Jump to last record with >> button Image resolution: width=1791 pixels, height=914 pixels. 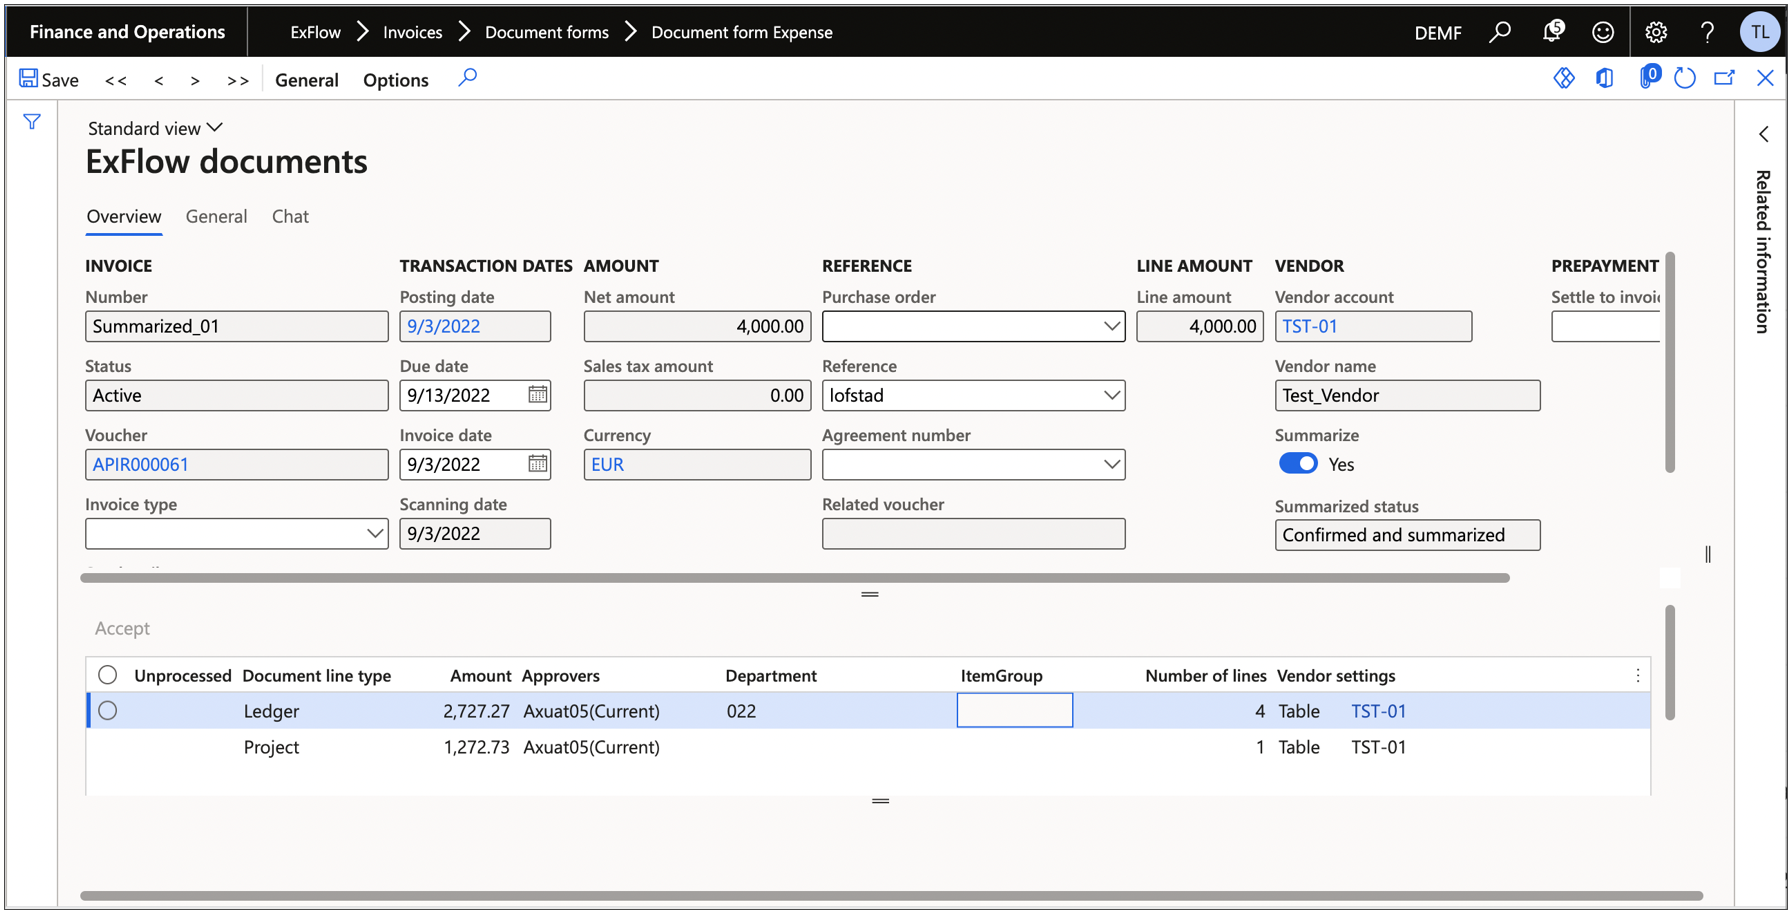pos(238,80)
